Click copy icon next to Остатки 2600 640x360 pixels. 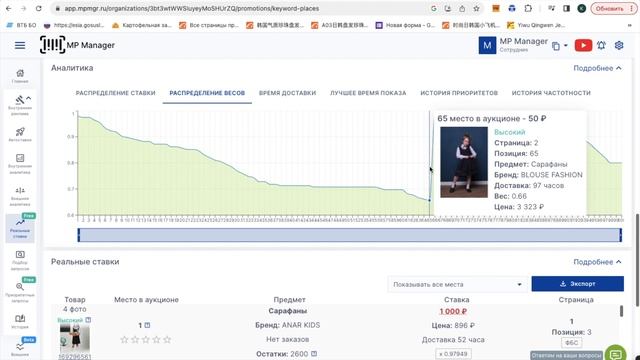314,353
